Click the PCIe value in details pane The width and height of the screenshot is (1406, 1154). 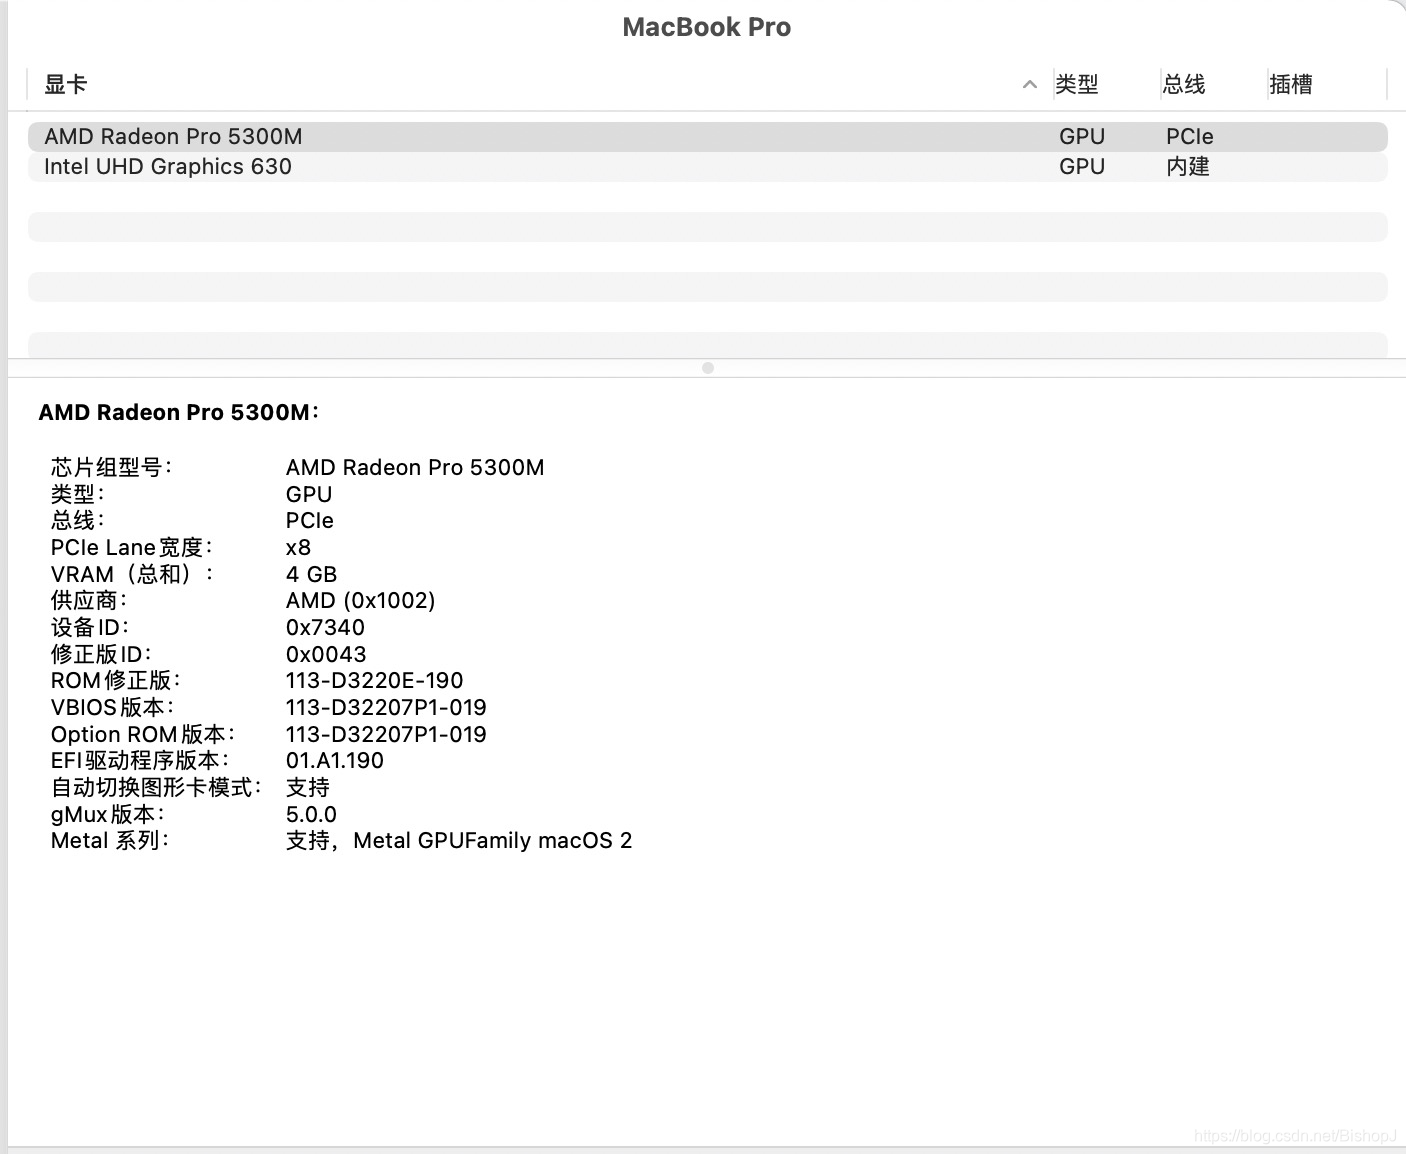tap(310, 520)
